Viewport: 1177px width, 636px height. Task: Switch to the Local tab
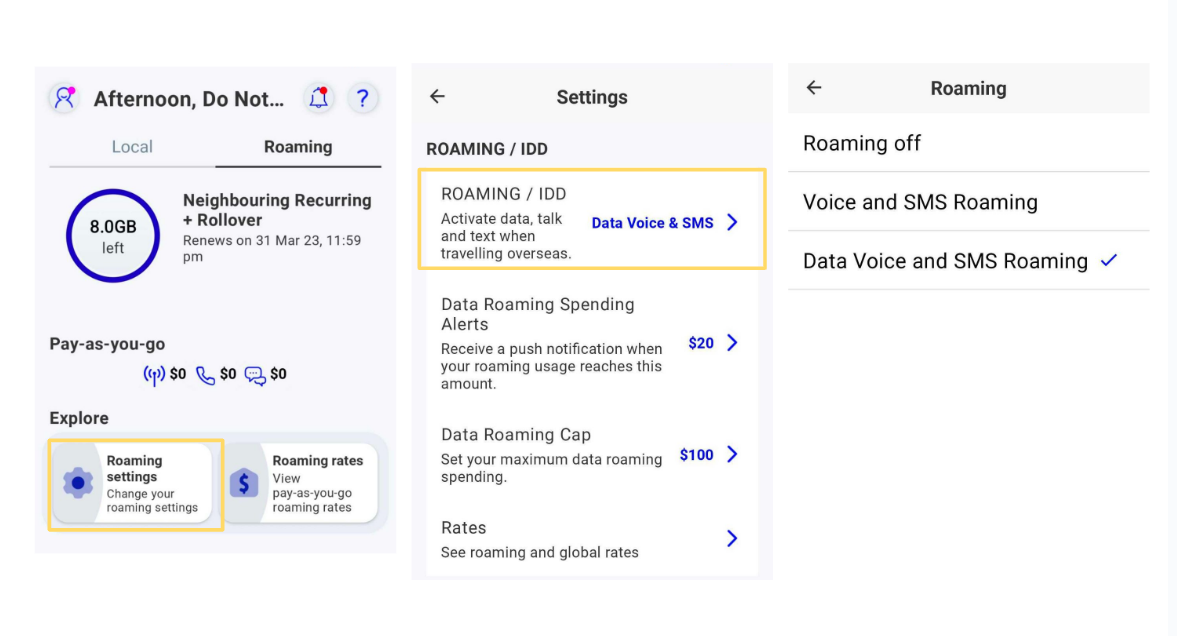click(132, 147)
